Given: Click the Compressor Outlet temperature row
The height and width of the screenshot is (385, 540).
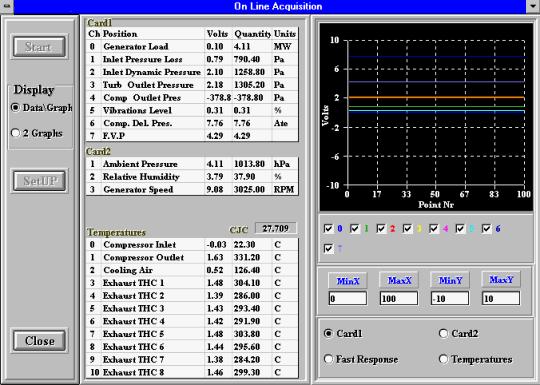Looking at the screenshot, I should [x=192, y=257].
